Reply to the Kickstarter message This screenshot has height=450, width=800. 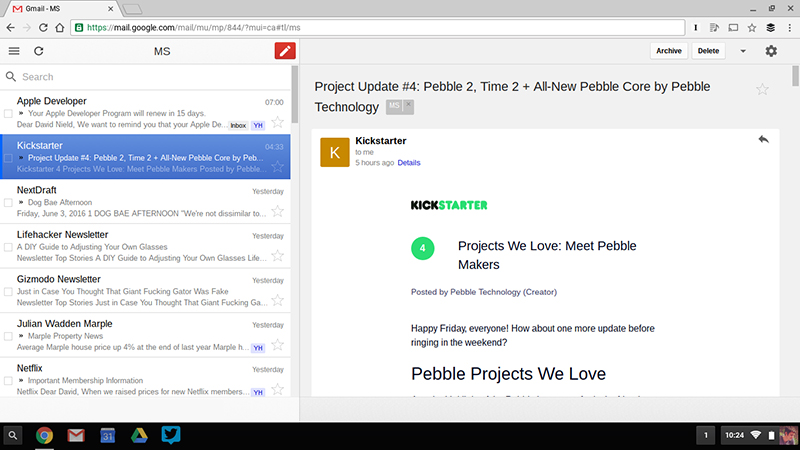coord(763,139)
